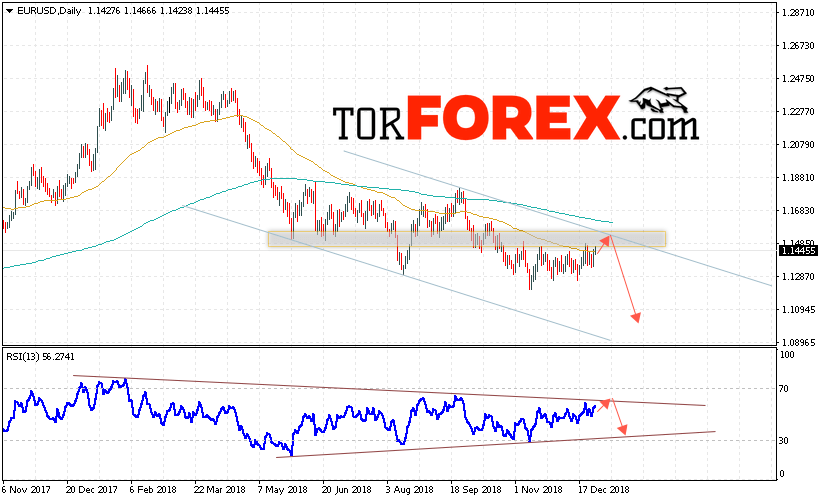The image size is (822, 501).
Task: Select the 1.24750 price axis label
Action: point(798,79)
